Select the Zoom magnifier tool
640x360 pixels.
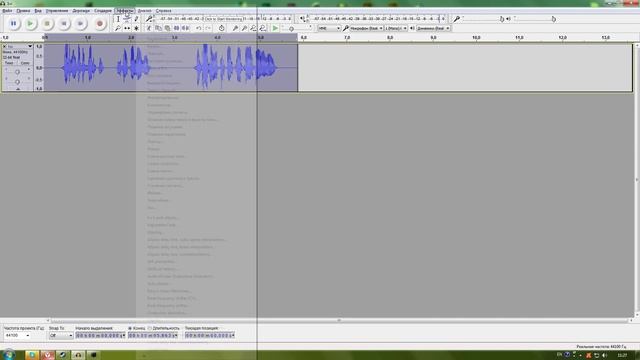tap(118, 28)
